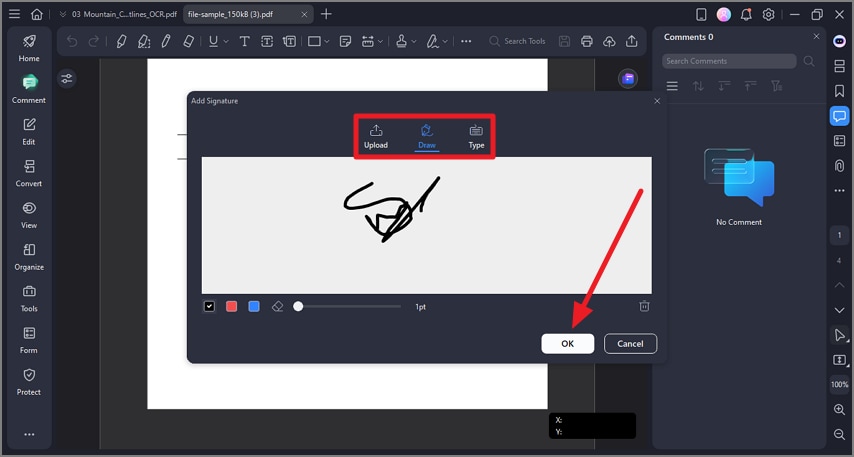Image resolution: width=854 pixels, height=457 pixels.
Task: Clear signature with trash icon
Action: pyautogui.click(x=644, y=306)
